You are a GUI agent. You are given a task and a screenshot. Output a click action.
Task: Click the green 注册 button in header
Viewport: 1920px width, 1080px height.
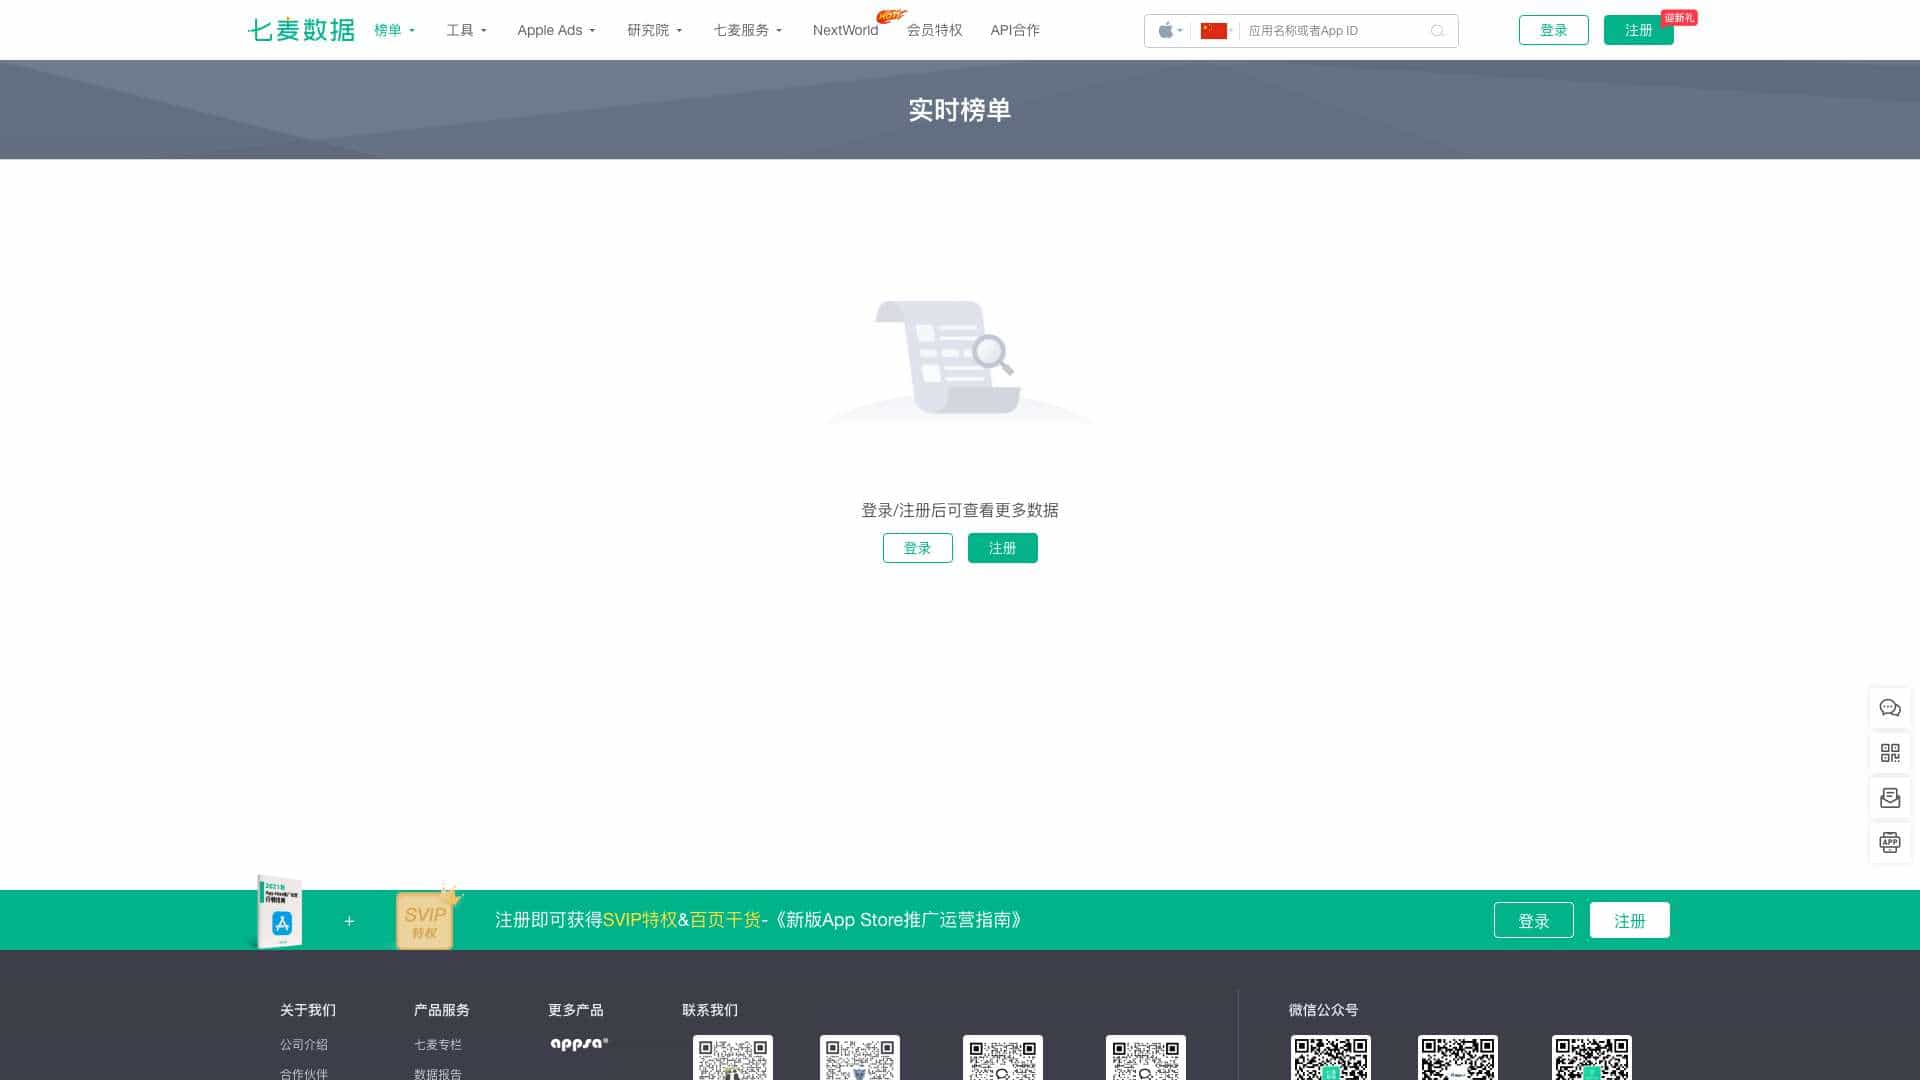point(1638,30)
